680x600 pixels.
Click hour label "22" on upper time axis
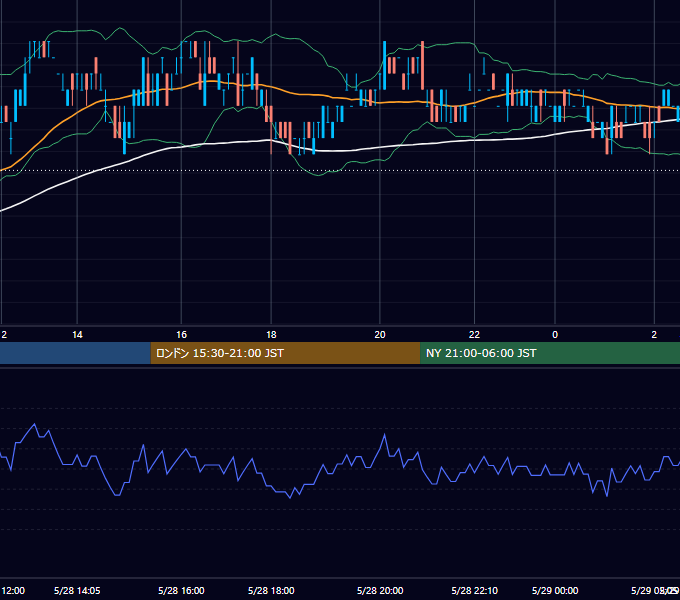pos(474,335)
